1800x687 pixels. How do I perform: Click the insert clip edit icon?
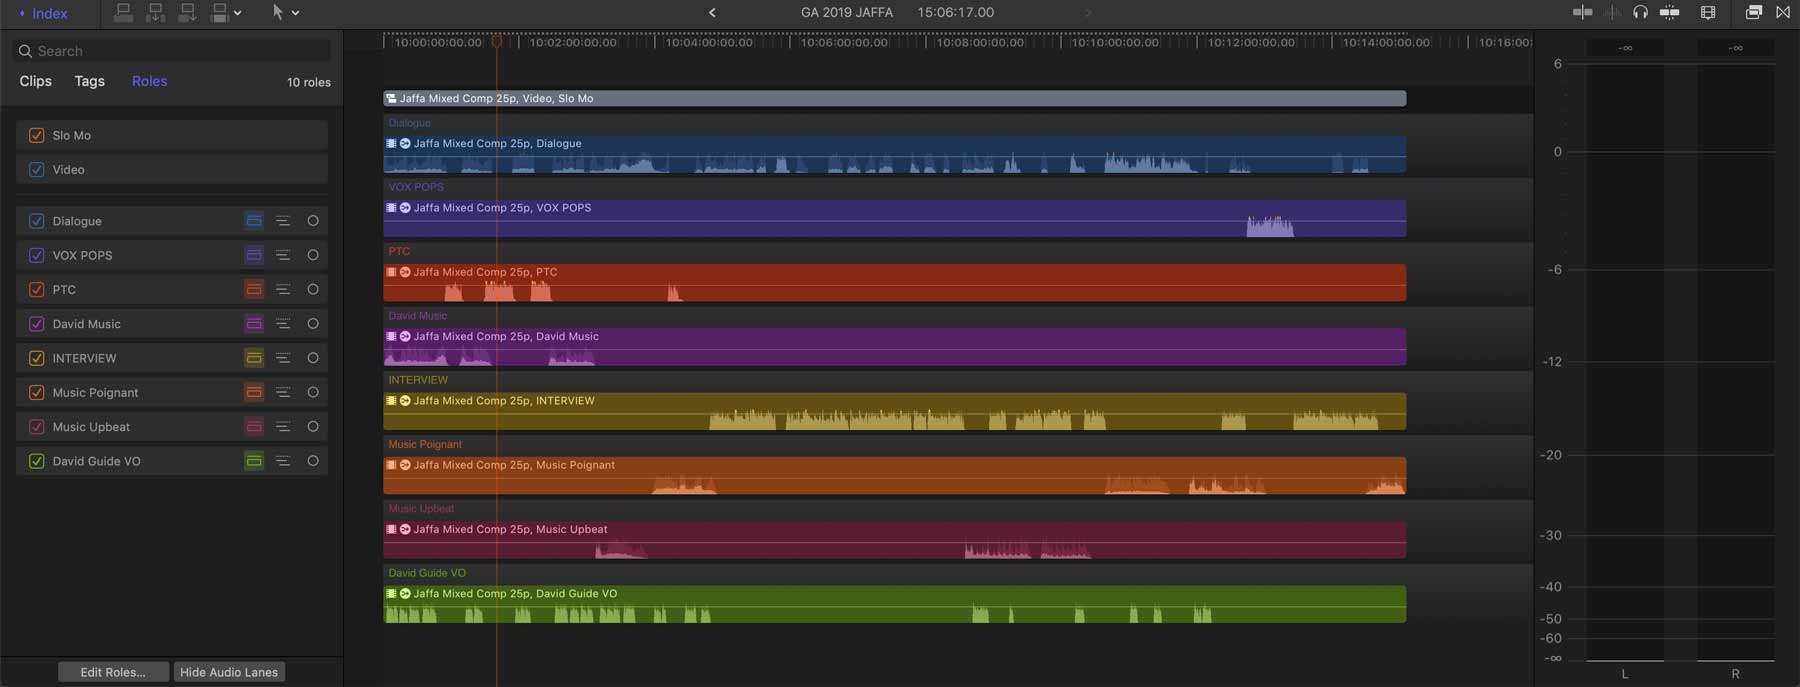coord(155,12)
